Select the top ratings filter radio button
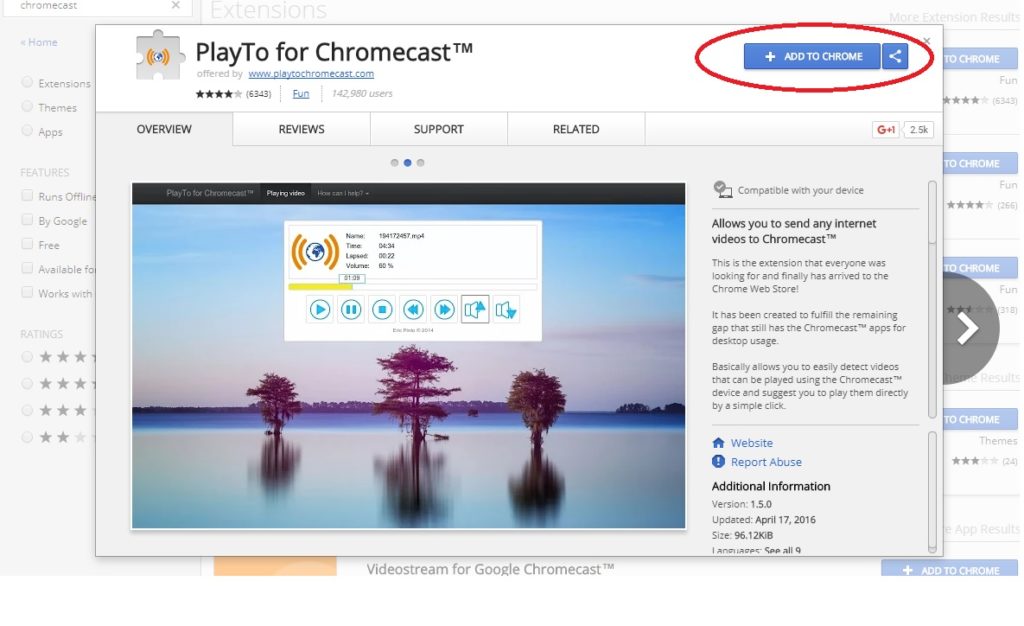The height and width of the screenshot is (626, 1024). point(27,357)
